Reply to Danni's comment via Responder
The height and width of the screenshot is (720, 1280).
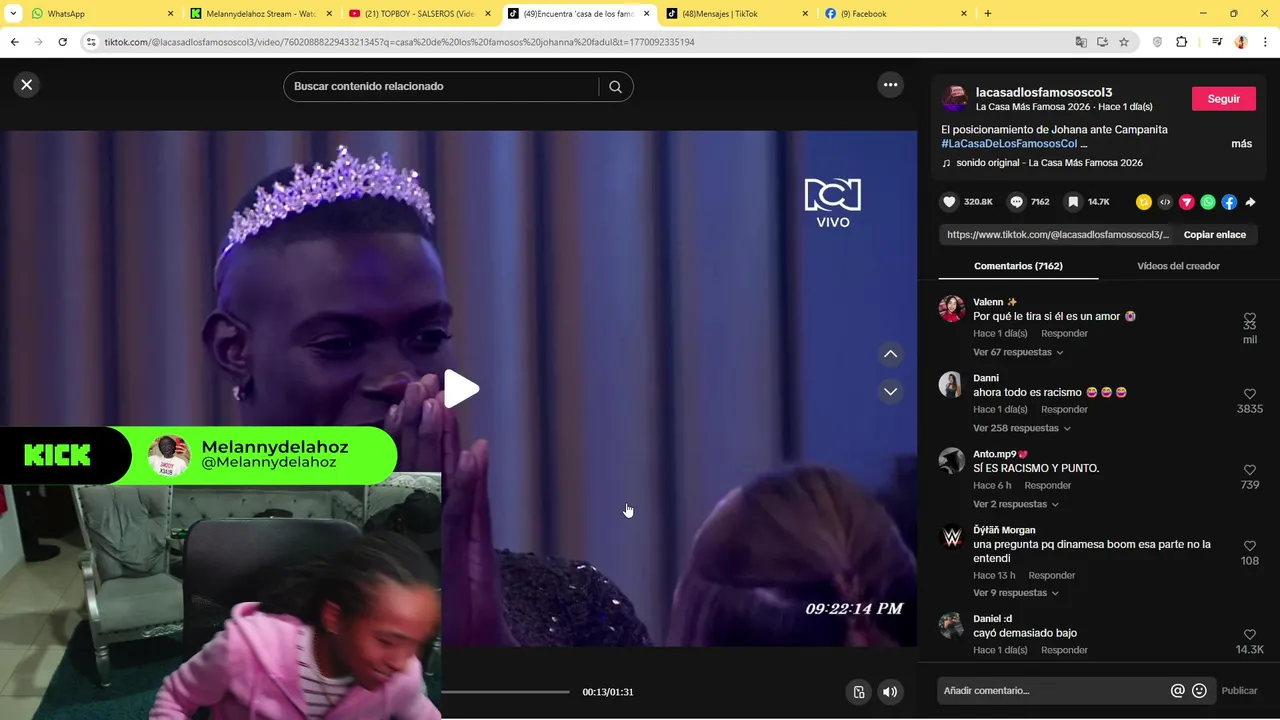pos(1064,410)
